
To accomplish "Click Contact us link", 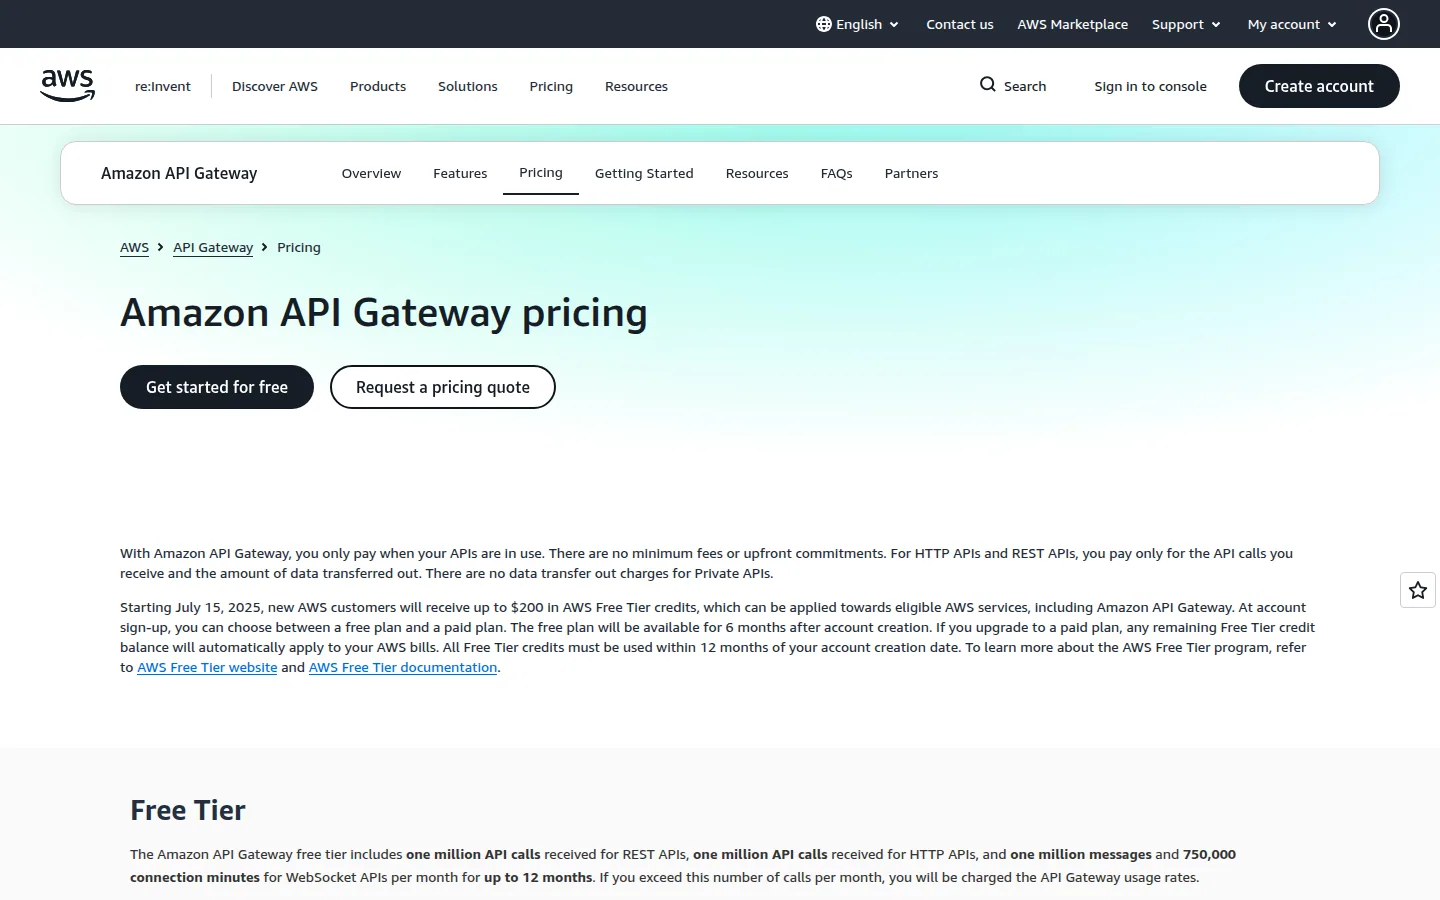I will [960, 24].
